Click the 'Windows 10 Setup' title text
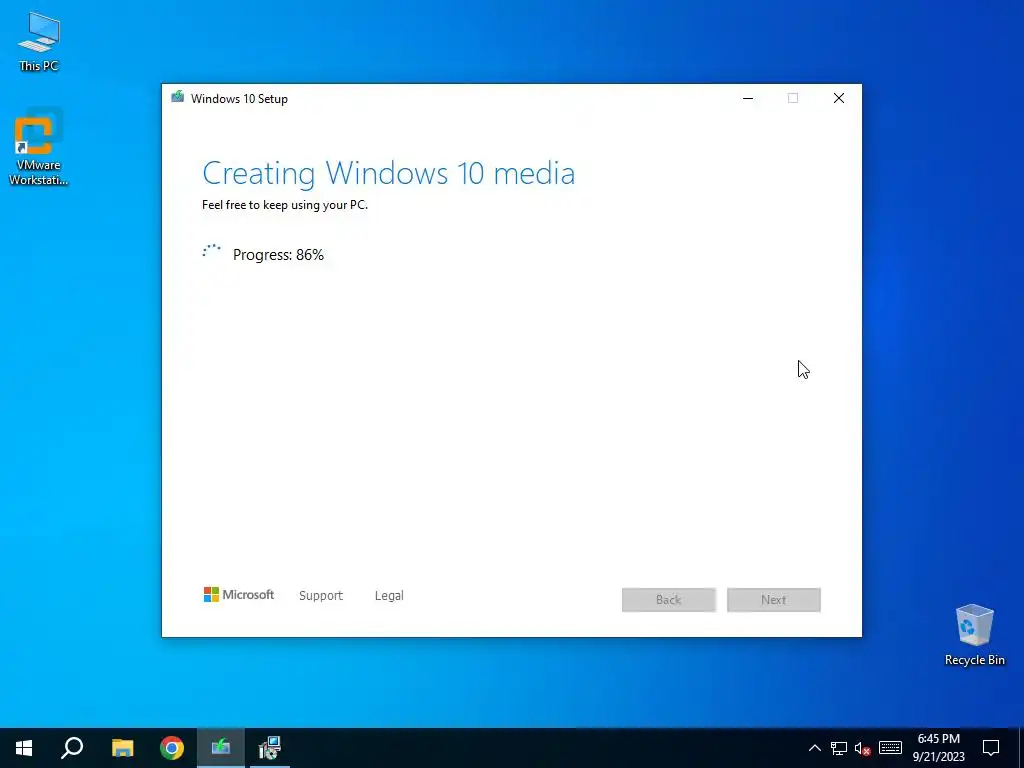Viewport: 1024px width, 768px height. click(x=239, y=99)
